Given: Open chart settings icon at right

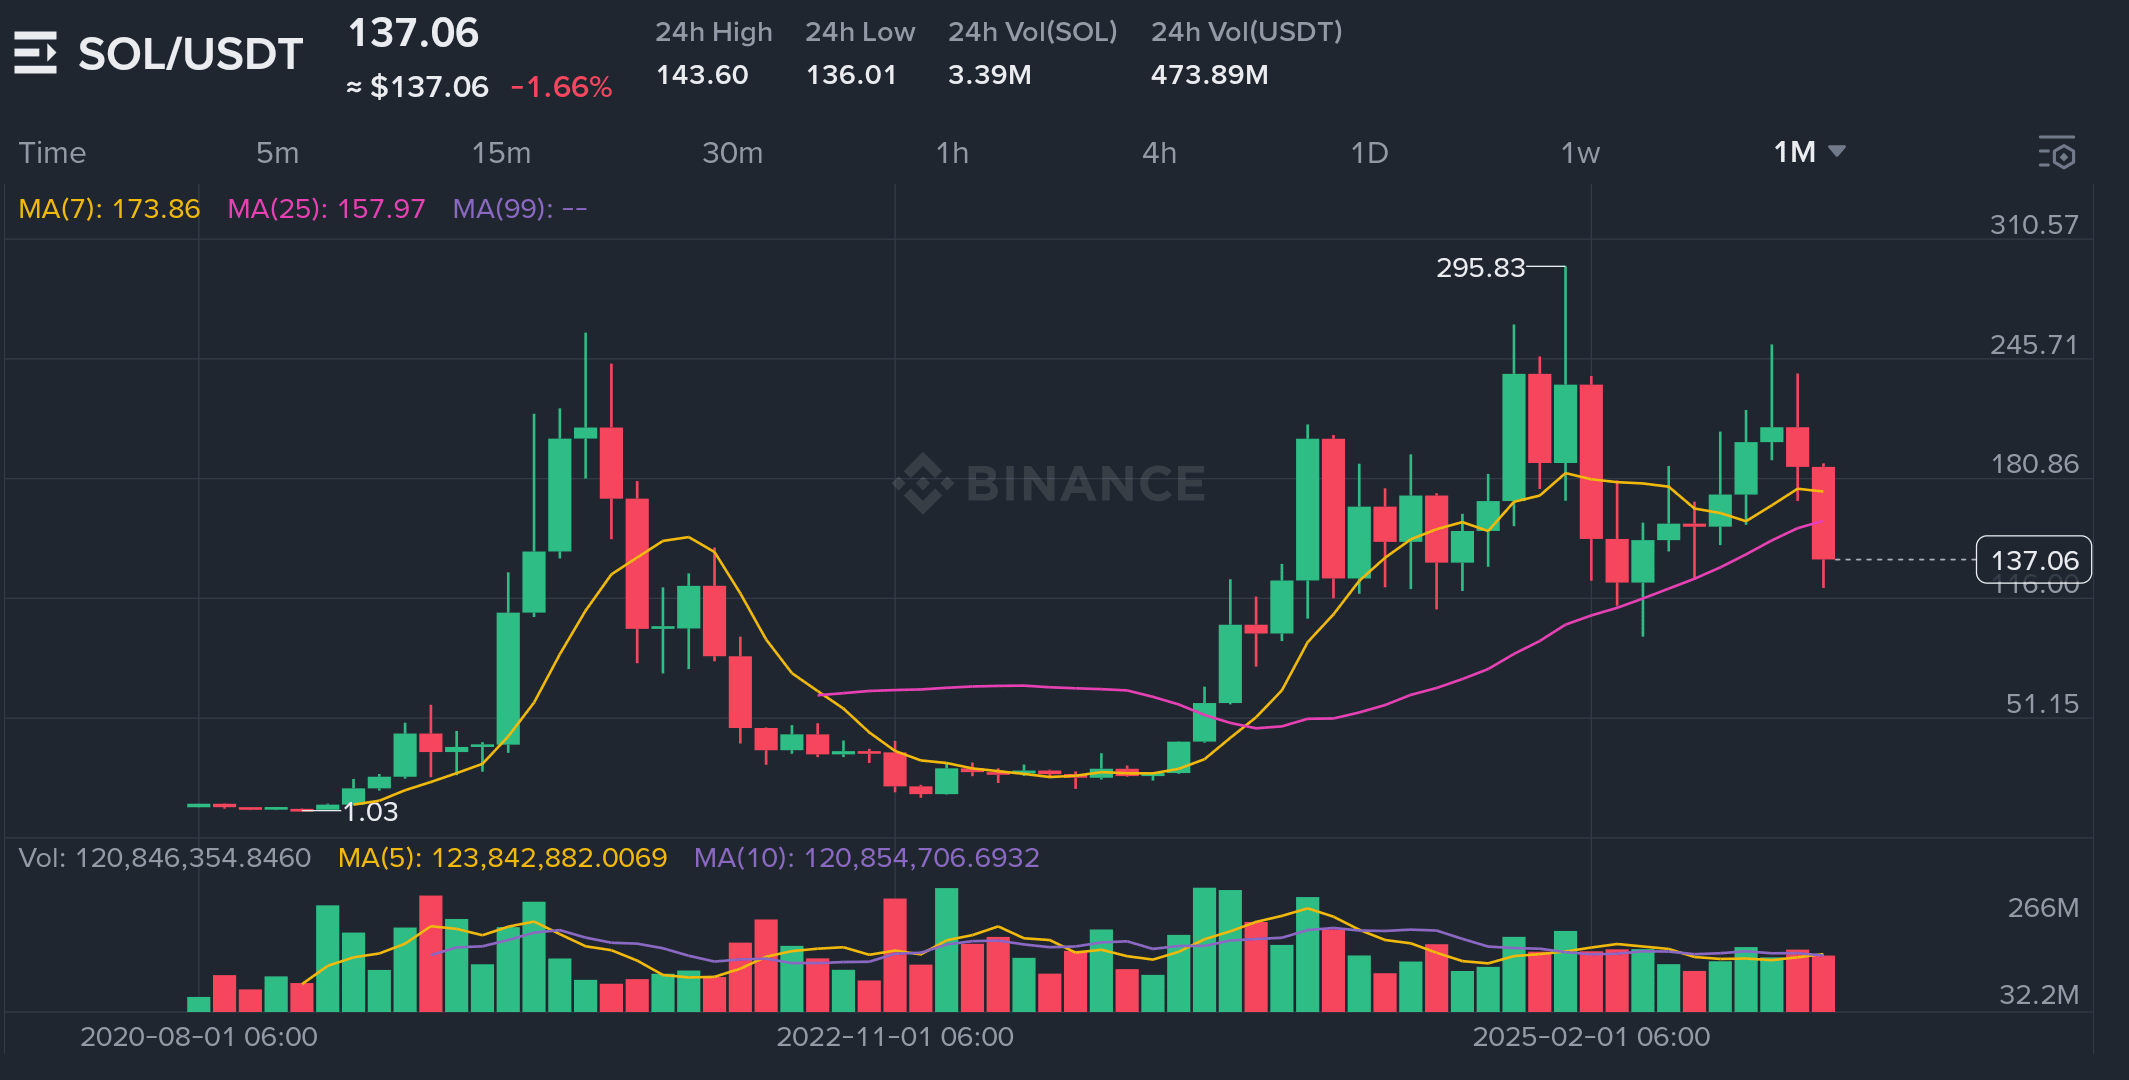Looking at the screenshot, I should (2057, 153).
